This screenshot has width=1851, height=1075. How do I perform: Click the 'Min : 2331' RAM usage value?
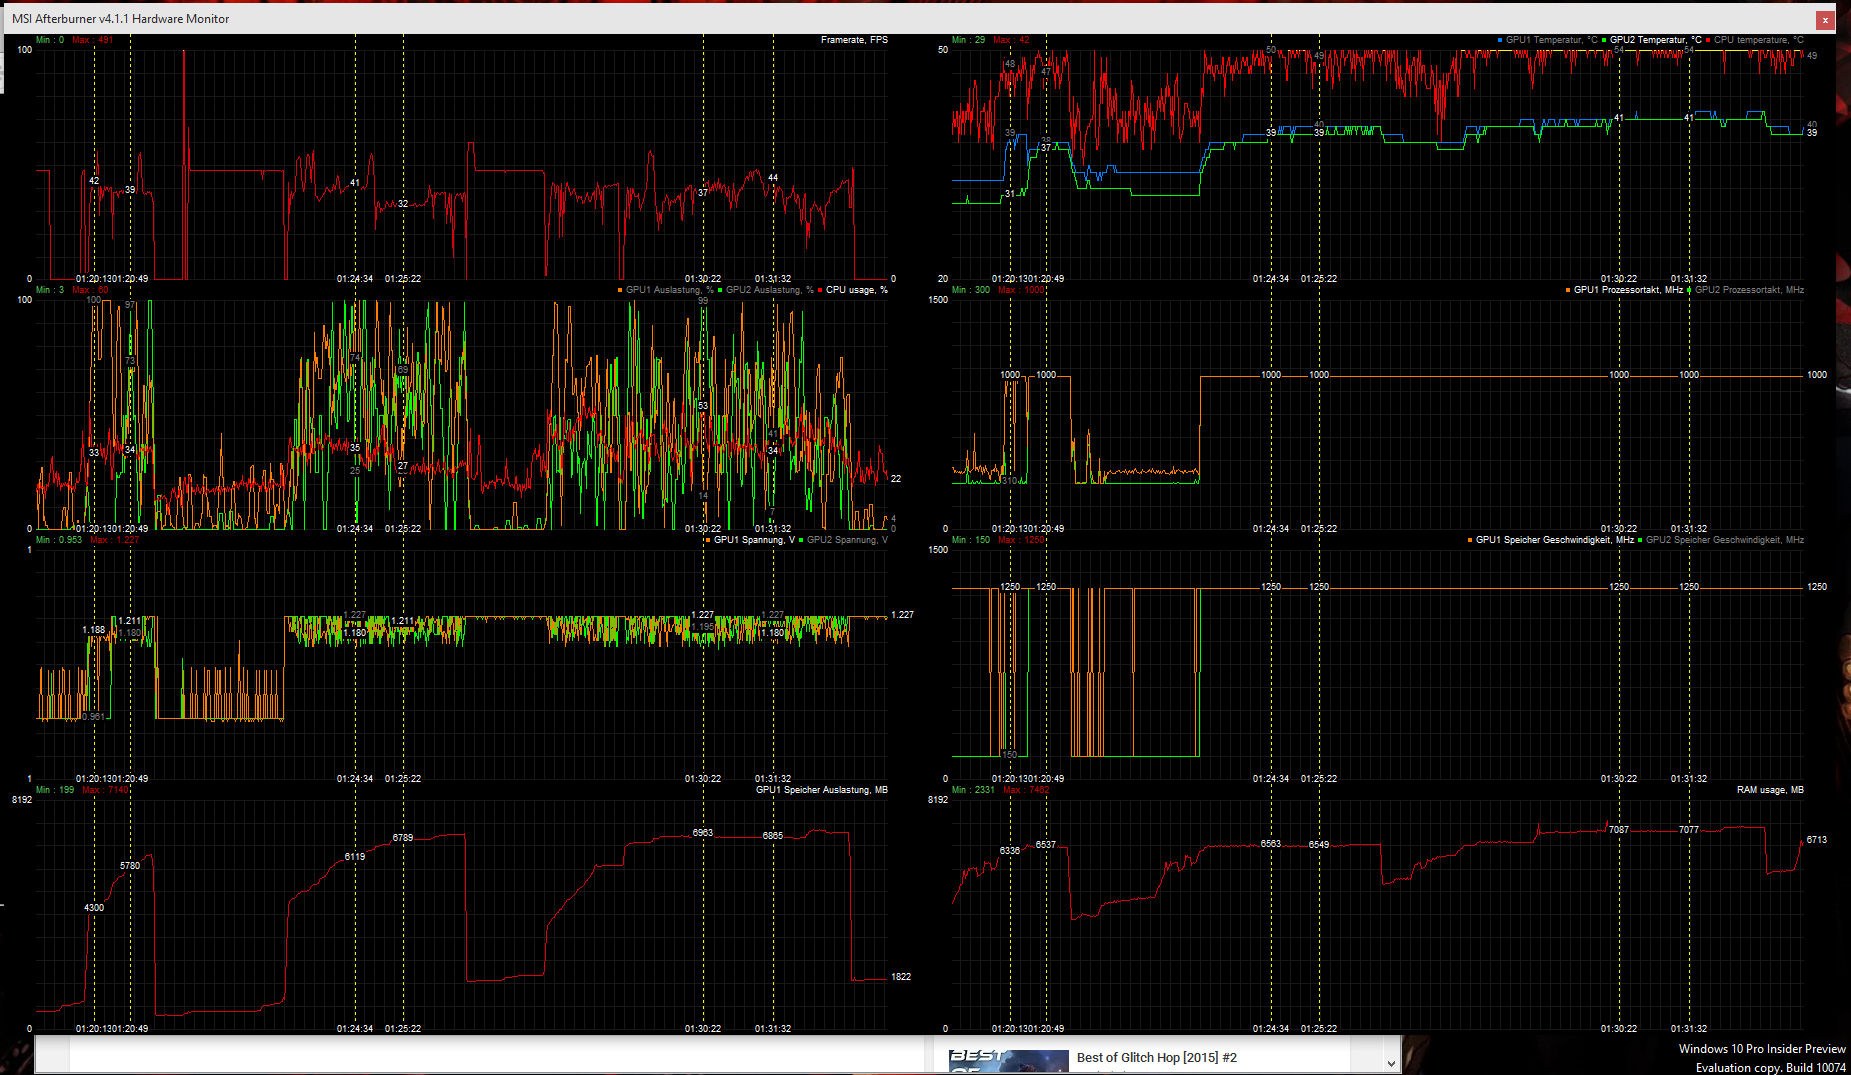(x=973, y=790)
